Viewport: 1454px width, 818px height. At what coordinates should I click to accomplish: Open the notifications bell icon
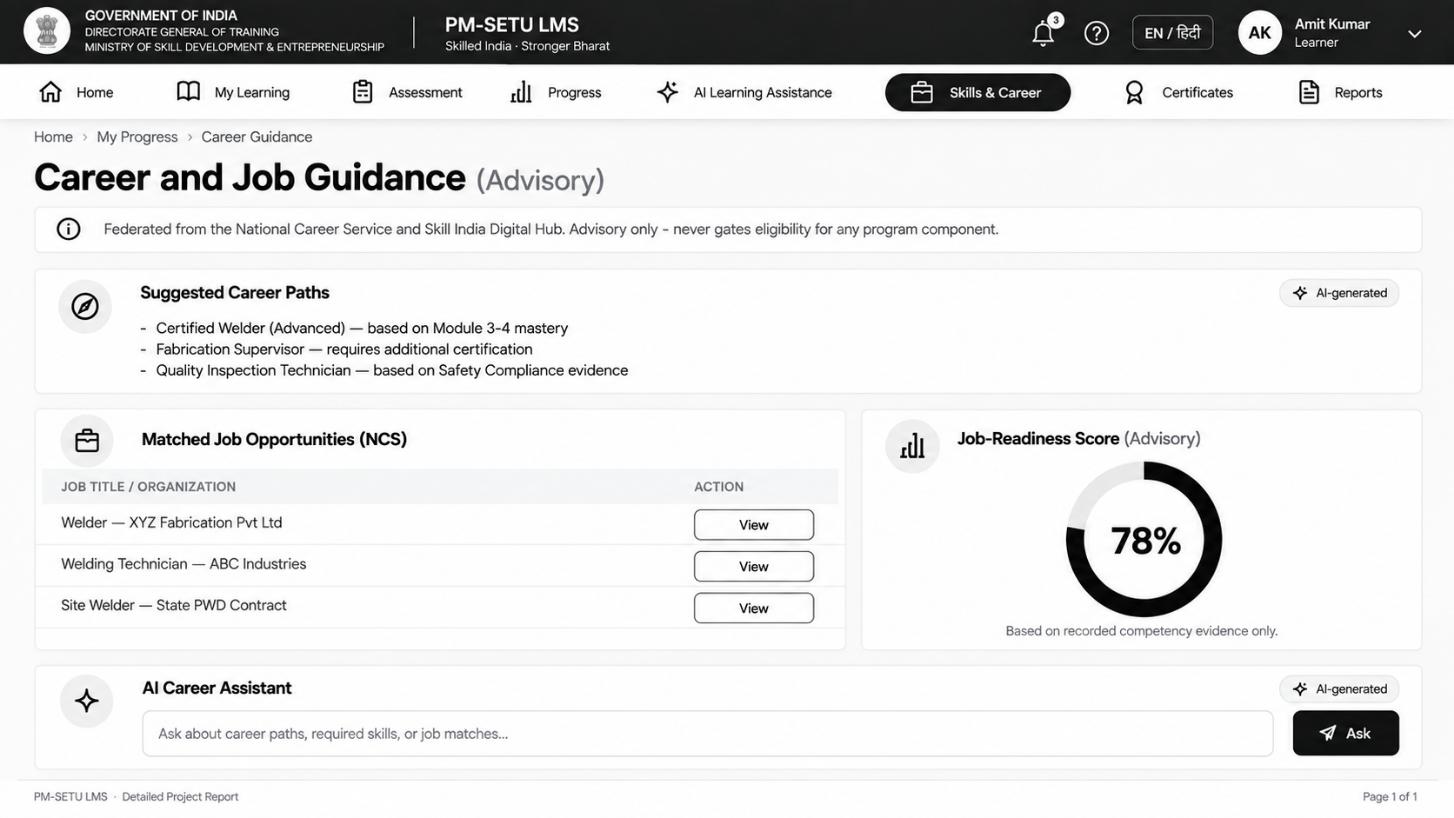(x=1043, y=33)
